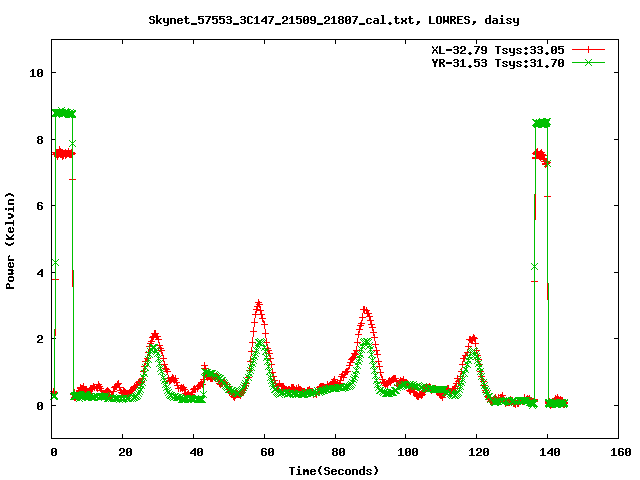Click the y-axis tick label 2
The height and width of the screenshot is (480, 640).
coord(40,339)
